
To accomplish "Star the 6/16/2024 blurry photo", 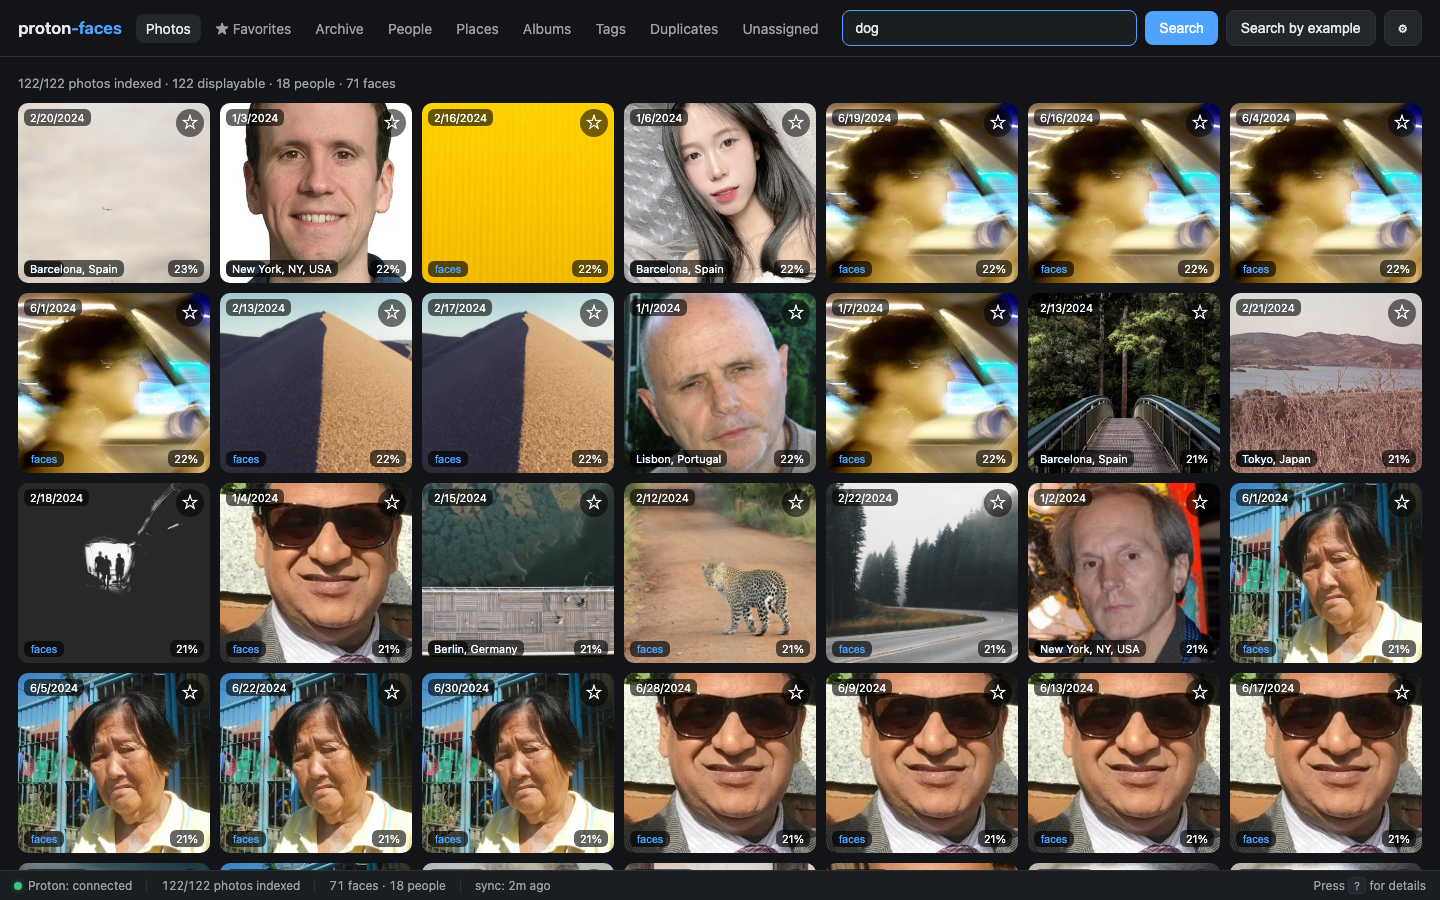I will point(1200,123).
